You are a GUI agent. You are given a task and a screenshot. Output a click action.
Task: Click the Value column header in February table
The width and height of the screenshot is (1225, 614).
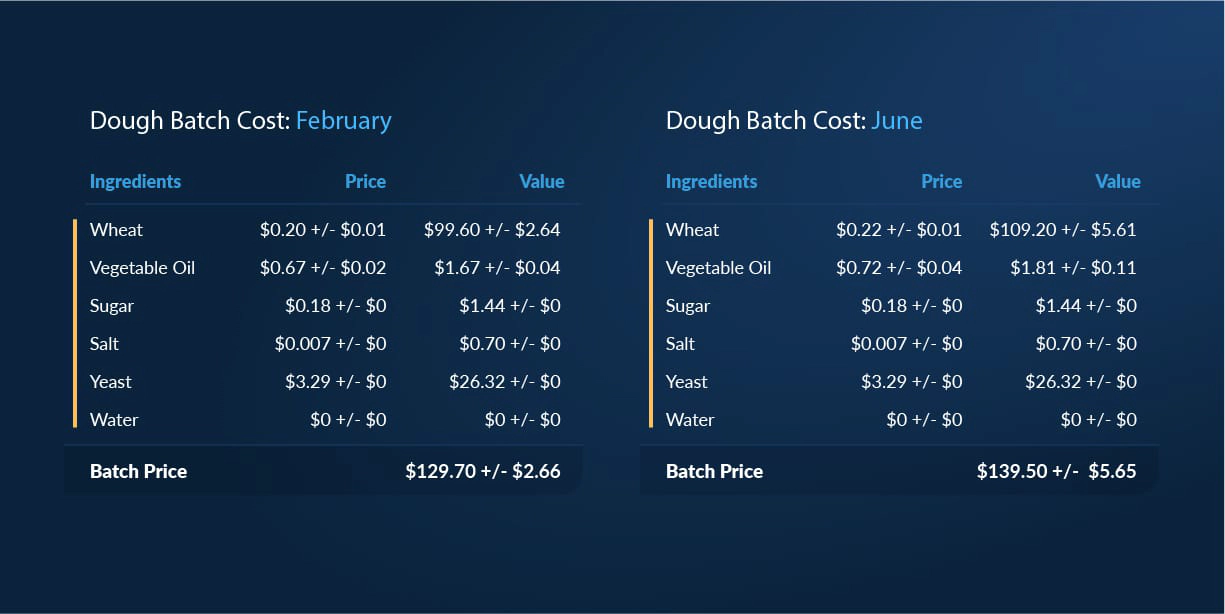coord(541,181)
